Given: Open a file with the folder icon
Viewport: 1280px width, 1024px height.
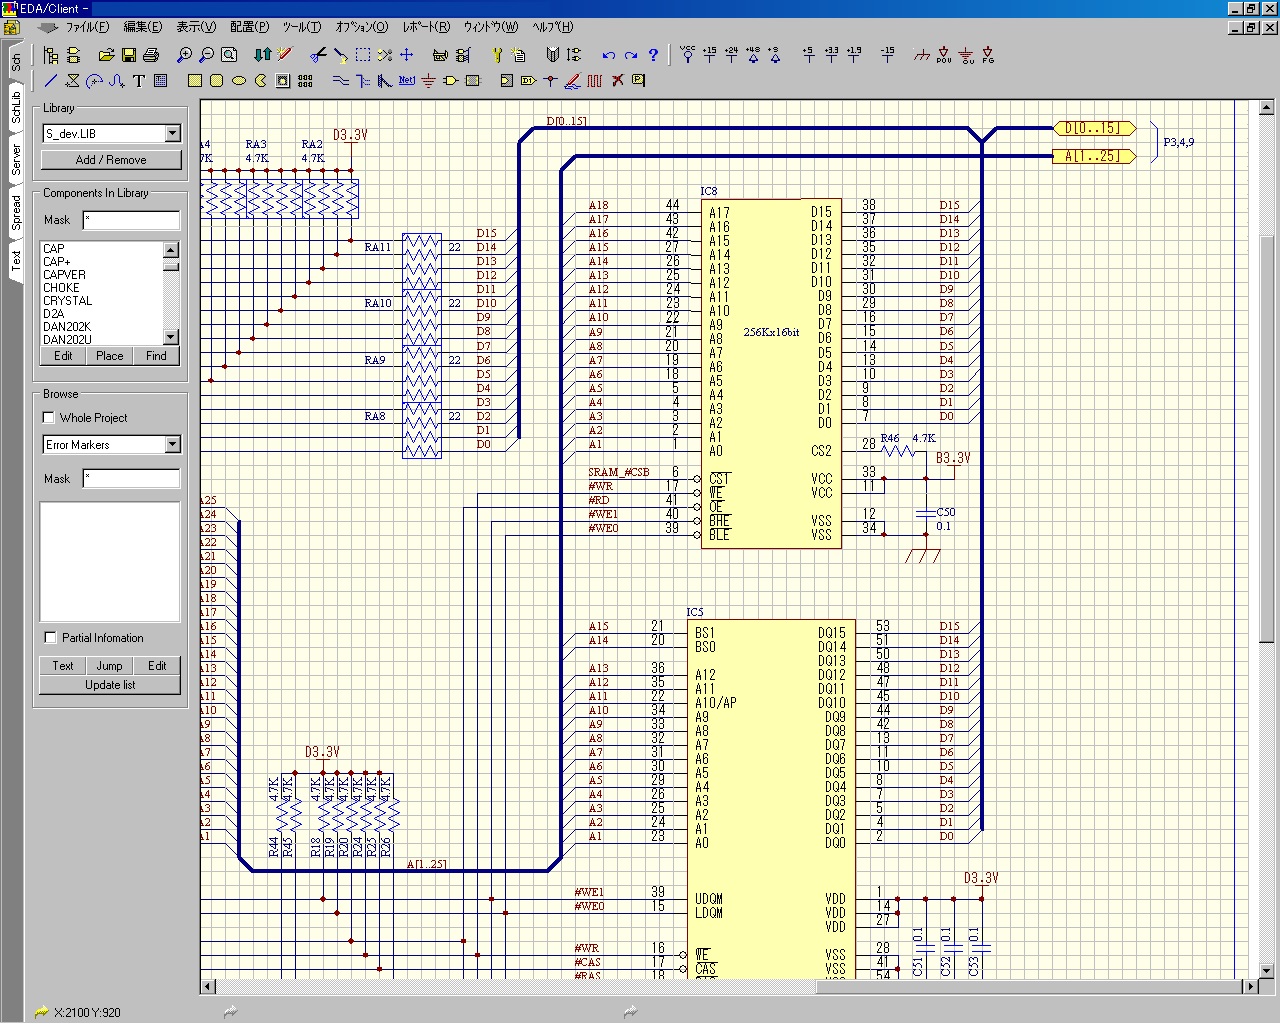Looking at the screenshot, I should pyautogui.click(x=106, y=55).
